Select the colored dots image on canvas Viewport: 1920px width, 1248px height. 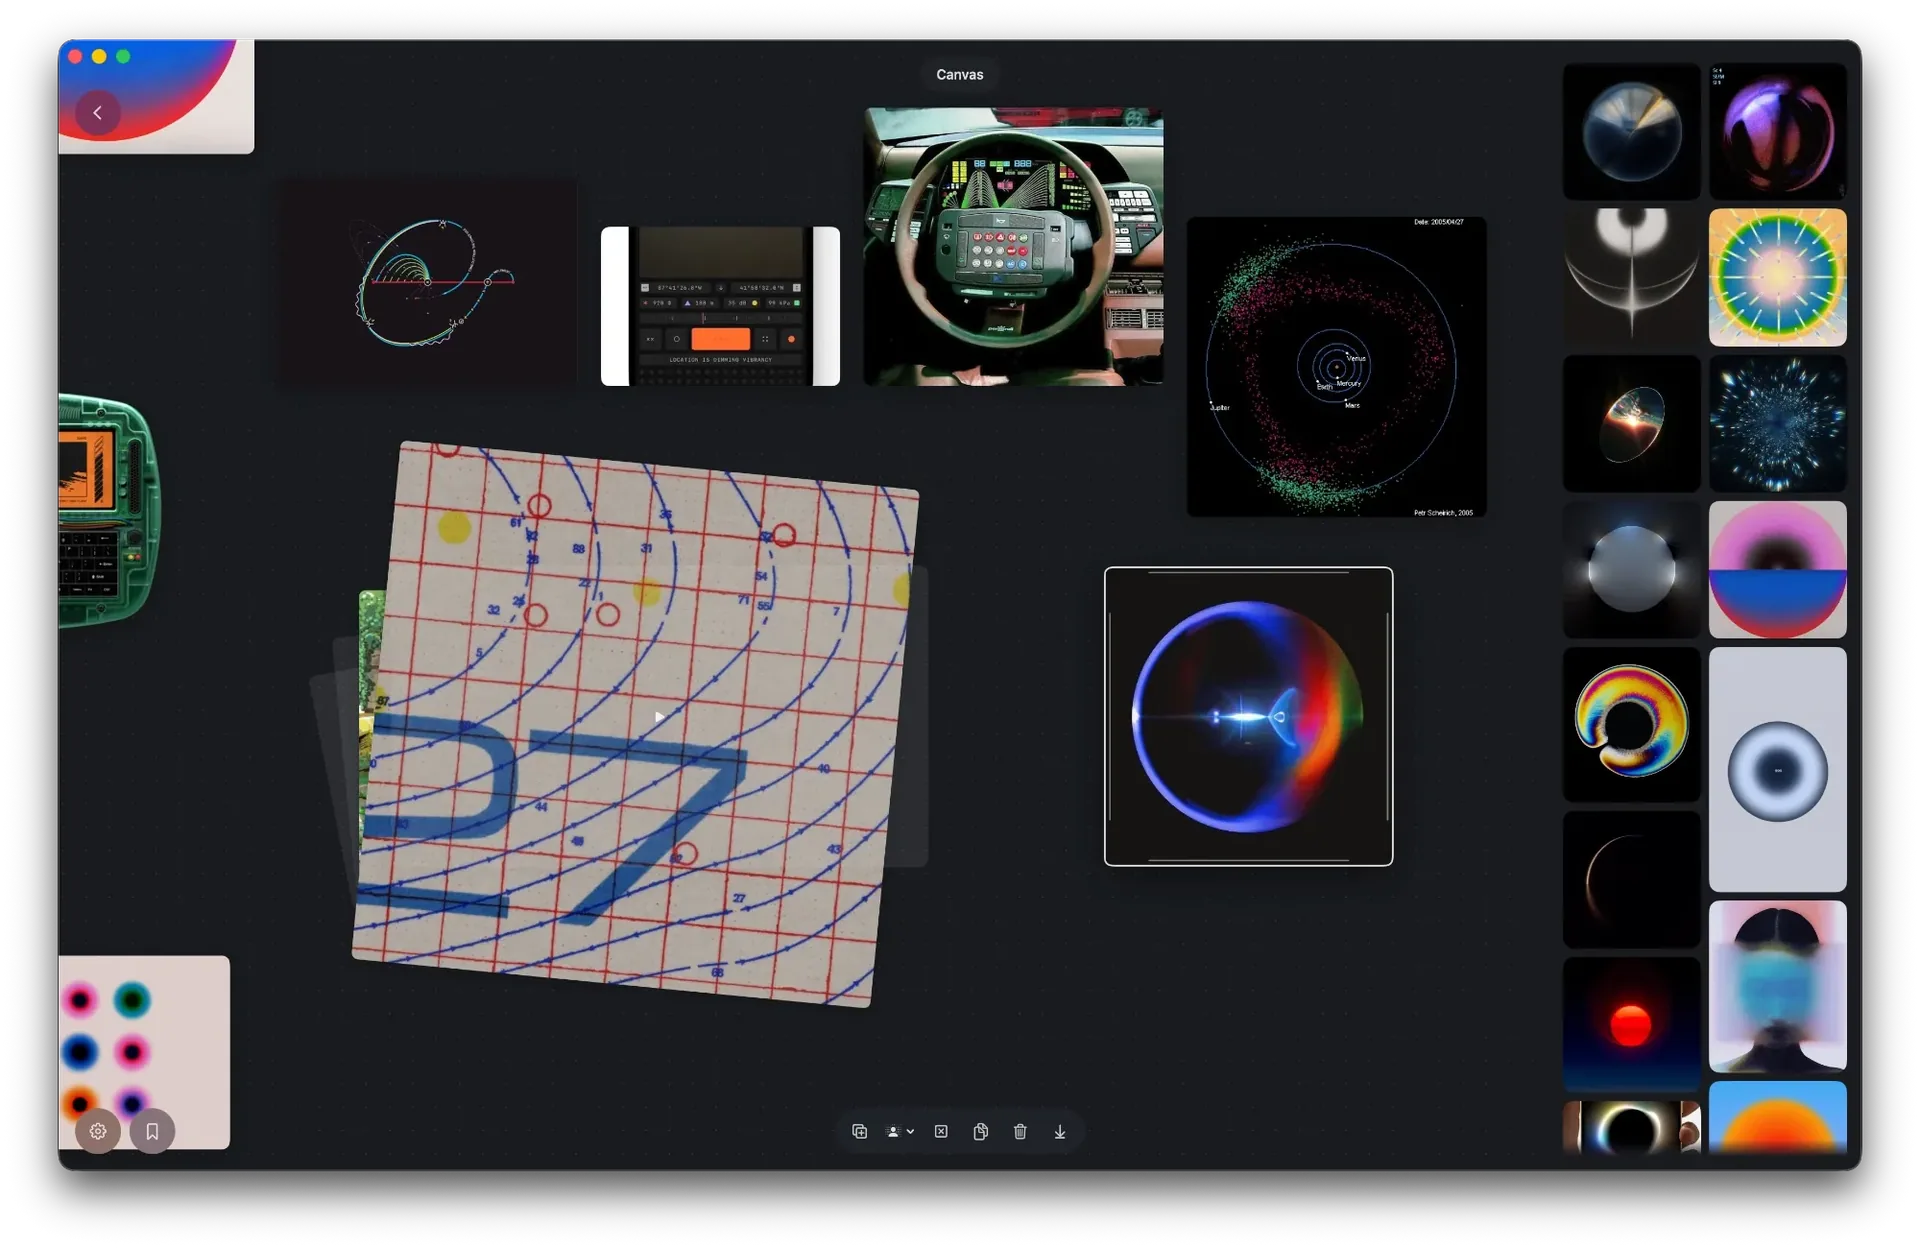coord(144,1052)
